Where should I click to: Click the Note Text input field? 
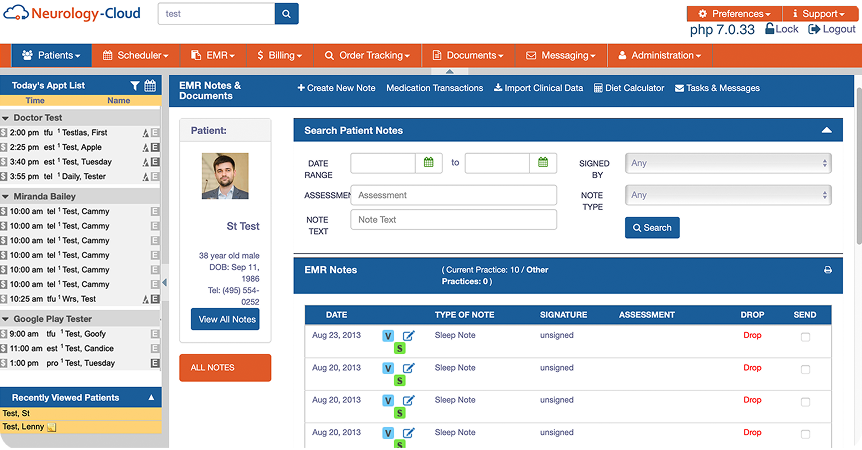pyautogui.click(x=454, y=220)
